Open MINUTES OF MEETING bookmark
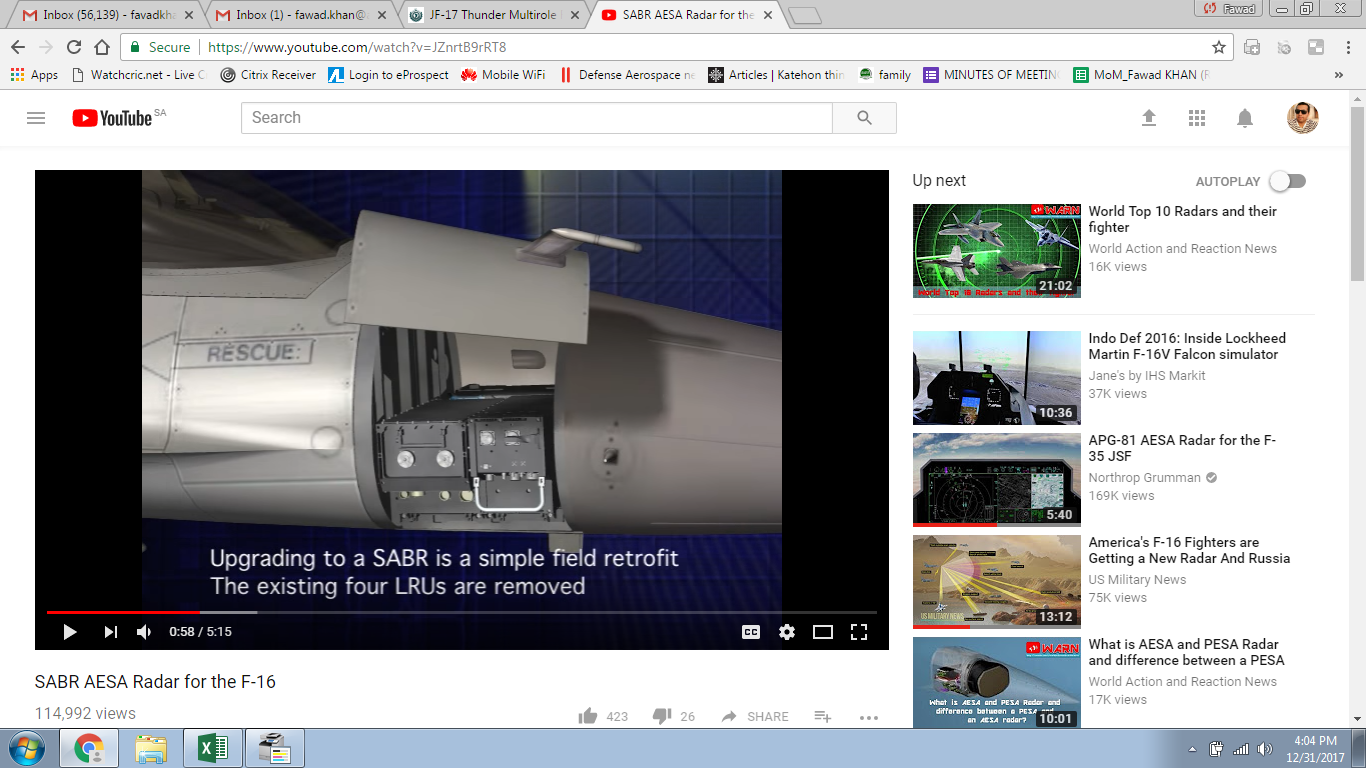This screenshot has height=768, width=1366. [990, 75]
